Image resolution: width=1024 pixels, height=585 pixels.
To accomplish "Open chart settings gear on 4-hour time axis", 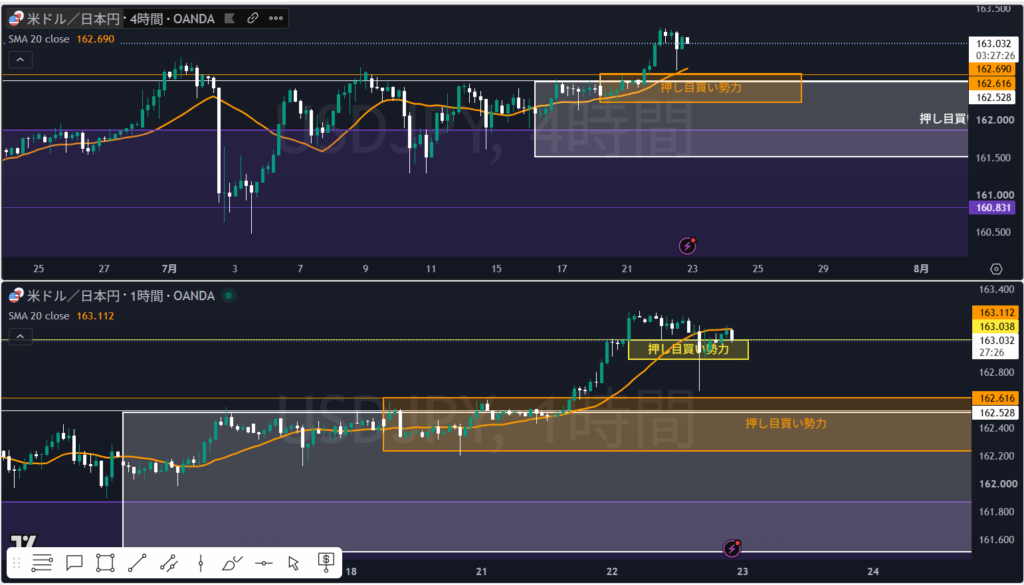I will click(x=996, y=269).
